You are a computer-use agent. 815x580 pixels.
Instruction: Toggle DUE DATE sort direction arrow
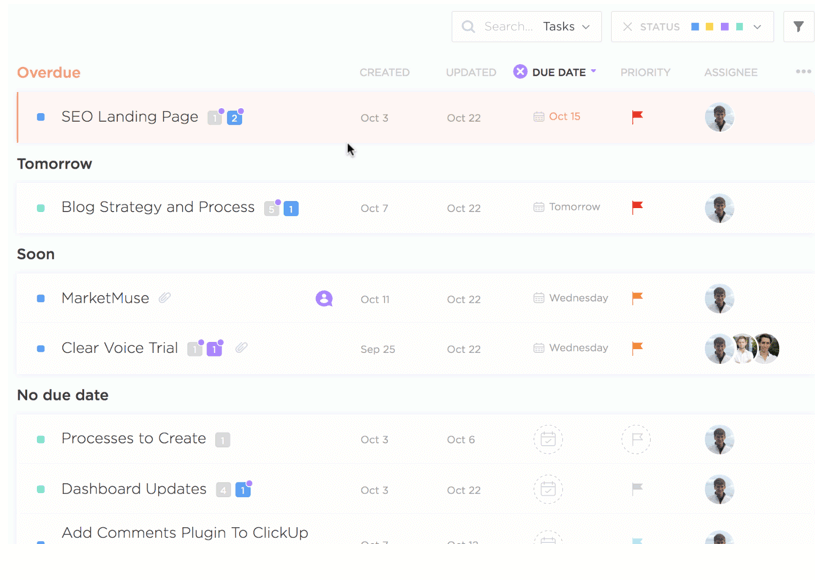coord(594,71)
